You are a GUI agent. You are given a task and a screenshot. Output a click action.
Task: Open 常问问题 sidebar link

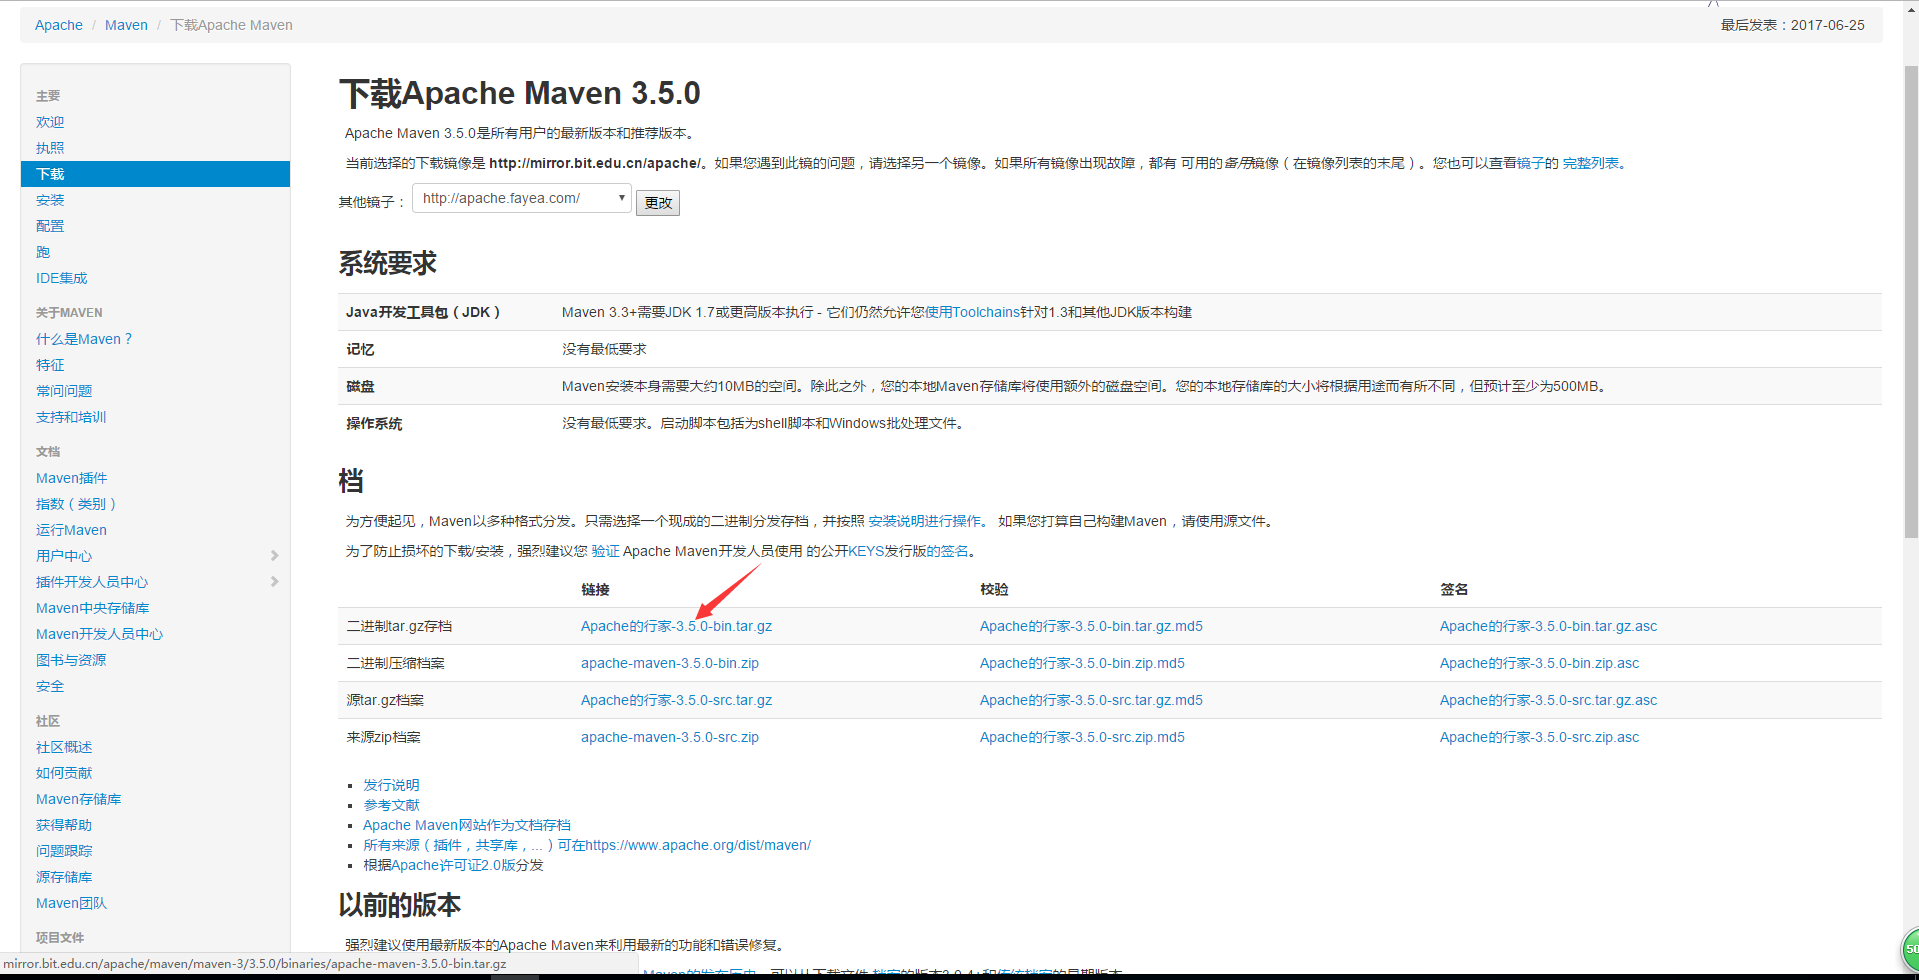[x=64, y=391]
